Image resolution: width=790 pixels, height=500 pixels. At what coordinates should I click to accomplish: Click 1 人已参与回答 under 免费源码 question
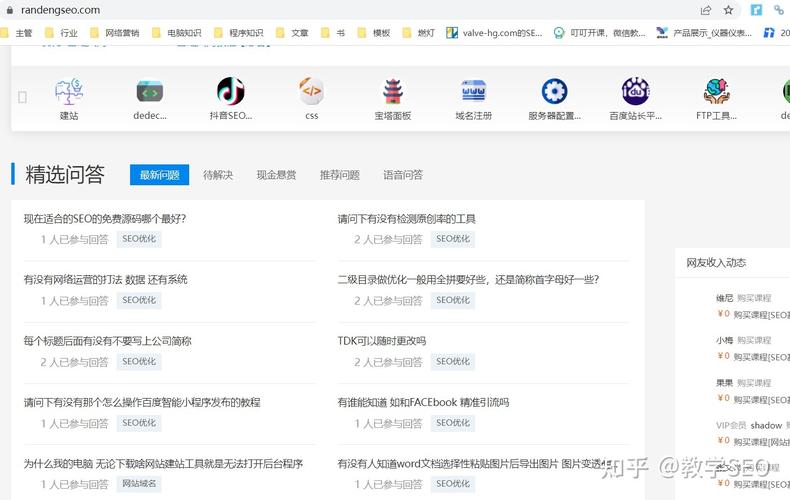pos(75,239)
